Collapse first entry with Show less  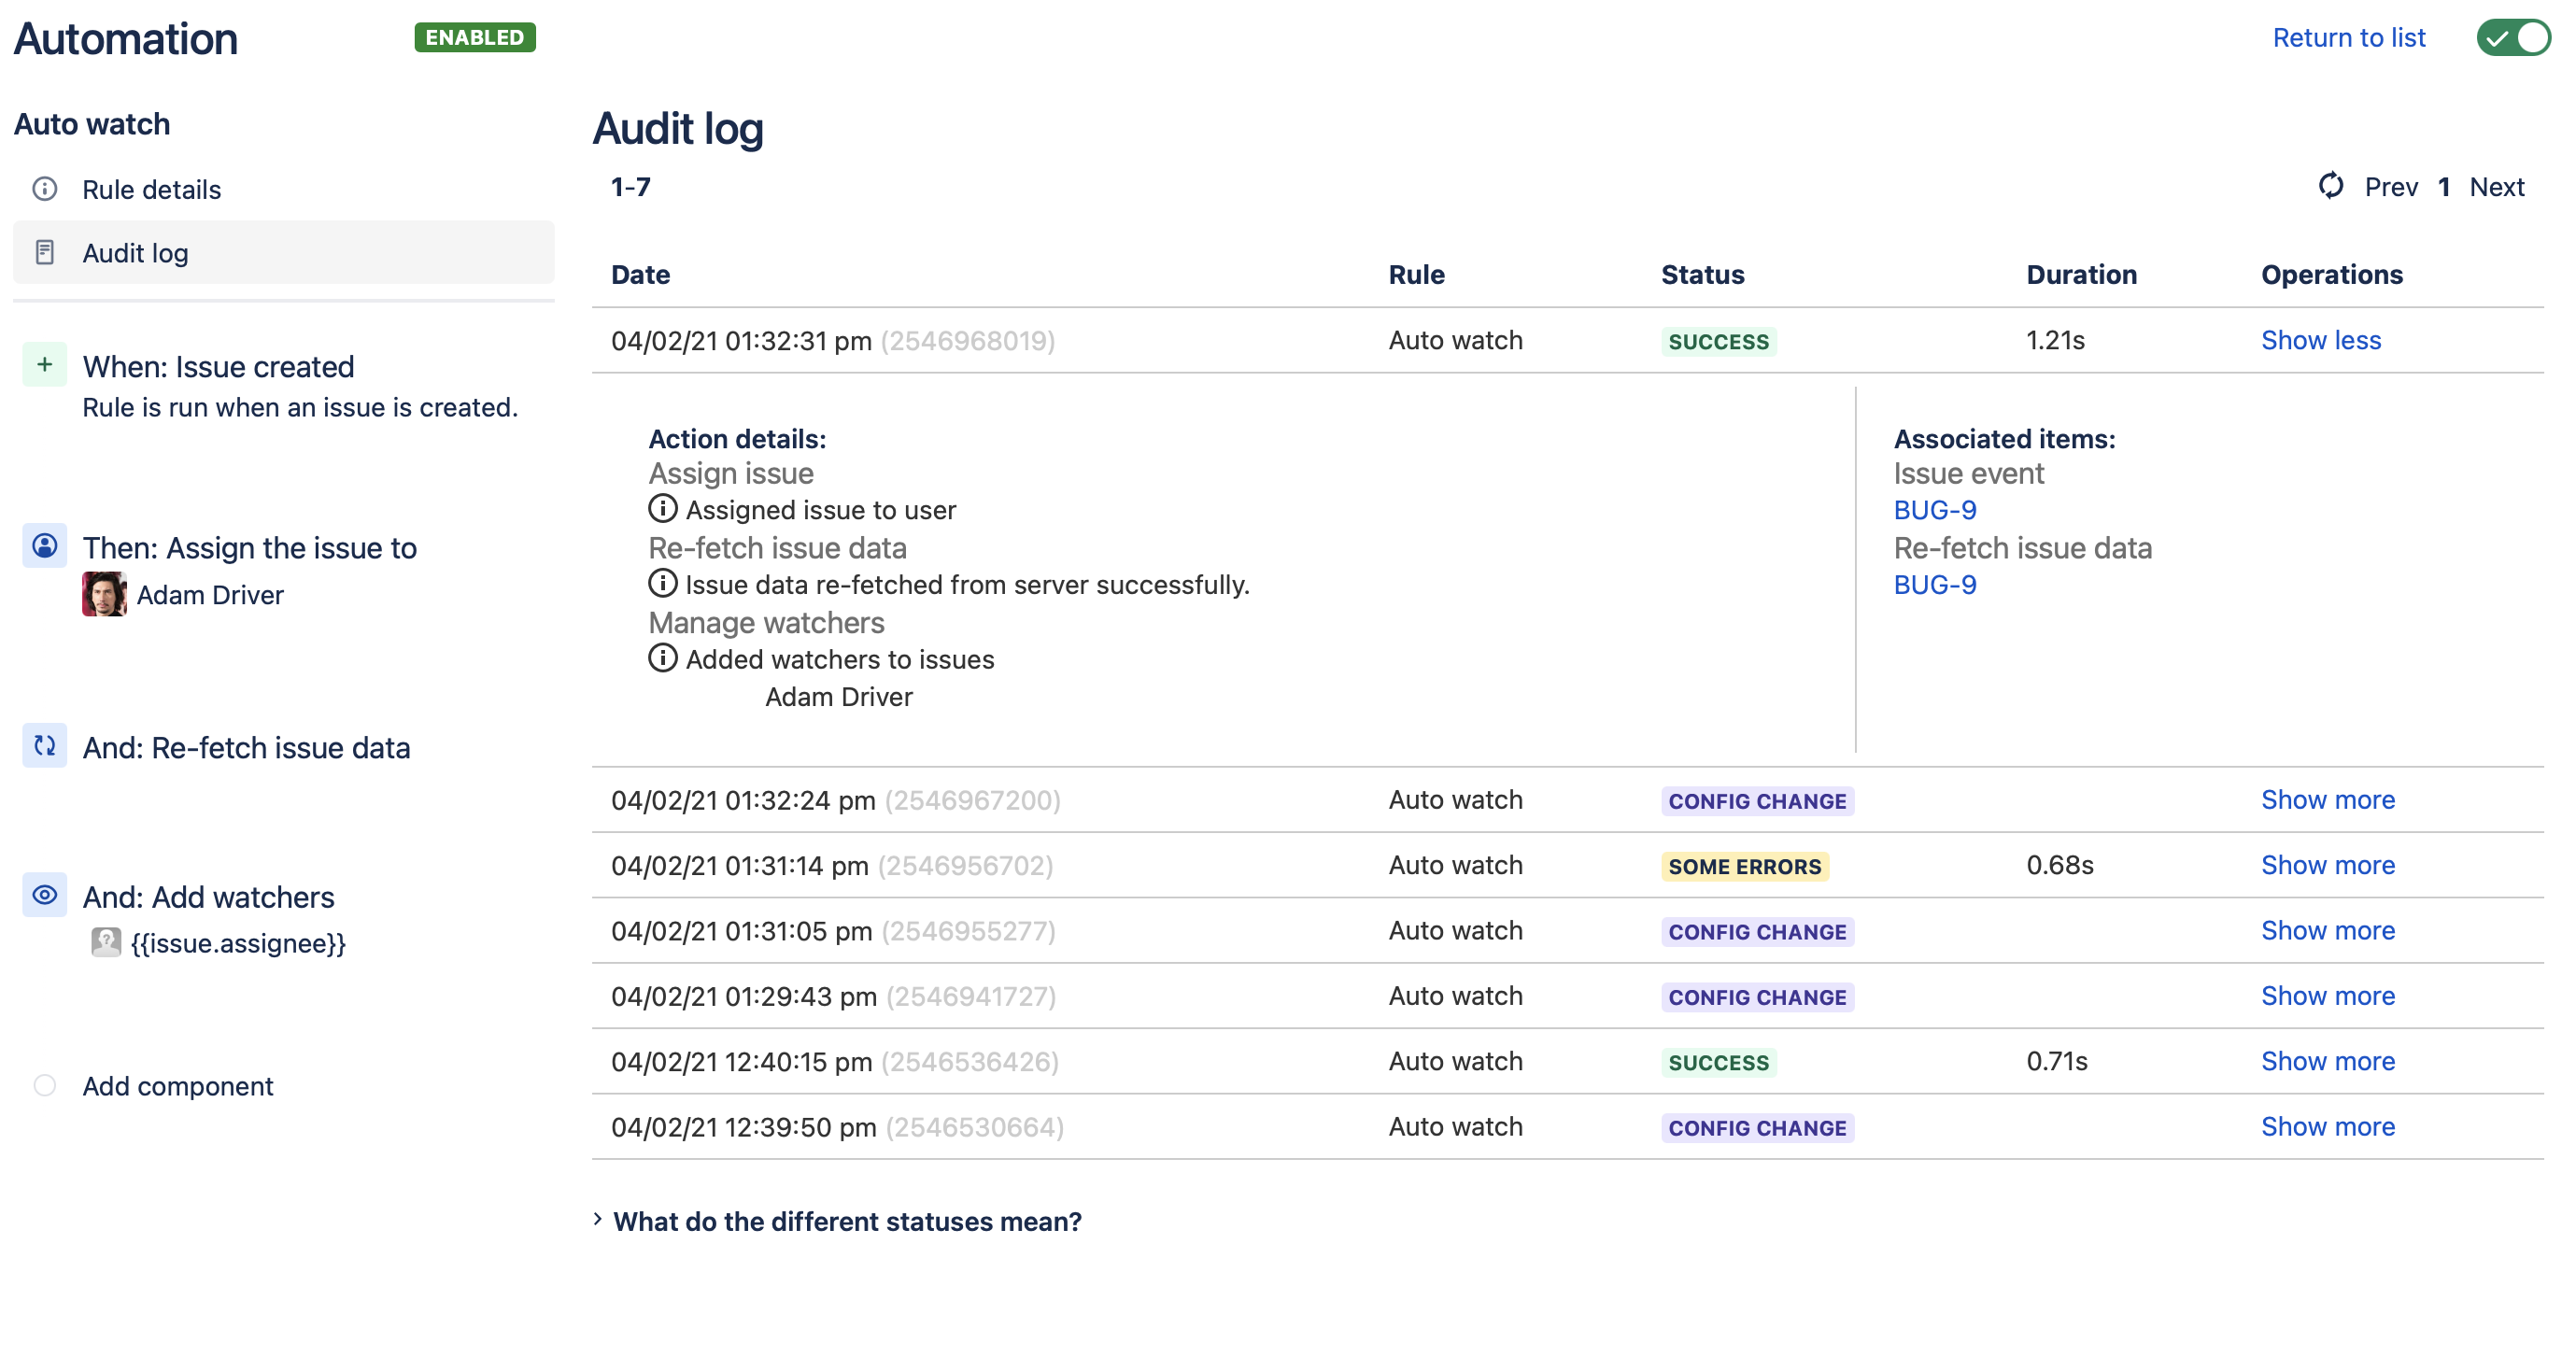coord(2320,340)
